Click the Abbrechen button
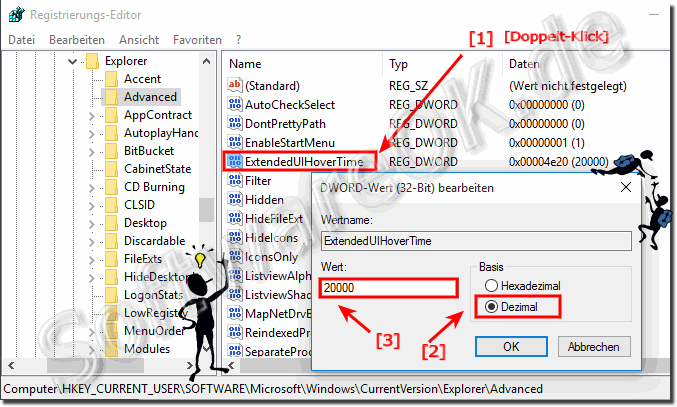 pyautogui.click(x=594, y=347)
